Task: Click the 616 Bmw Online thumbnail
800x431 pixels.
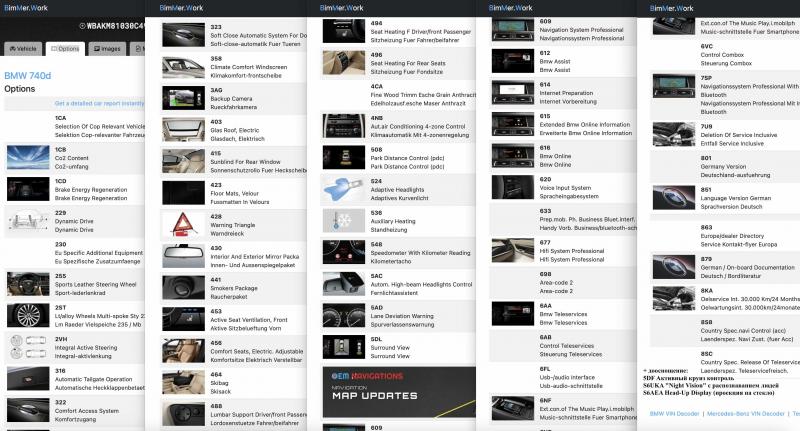Action: pos(513,156)
